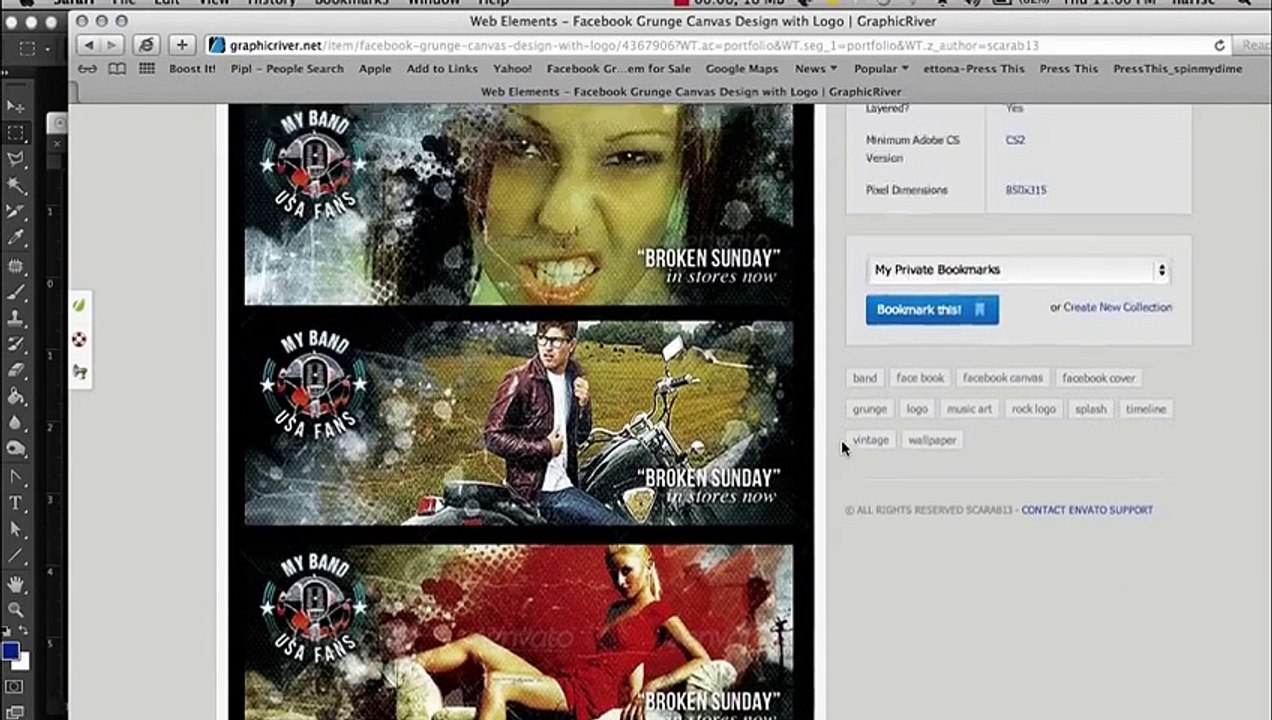Click the red lifebuoy sidebar widget icon
1272x720 pixels.
pyautogui.click(x=80, y=339)
